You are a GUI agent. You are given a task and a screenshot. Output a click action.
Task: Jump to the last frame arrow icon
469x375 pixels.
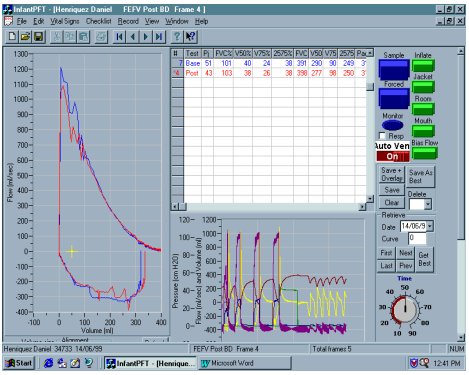point(159,37)
